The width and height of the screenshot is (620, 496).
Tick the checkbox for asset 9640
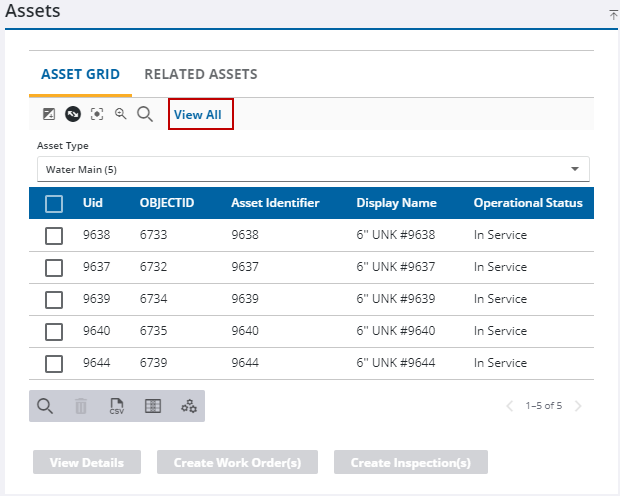(x=54, y=332)
